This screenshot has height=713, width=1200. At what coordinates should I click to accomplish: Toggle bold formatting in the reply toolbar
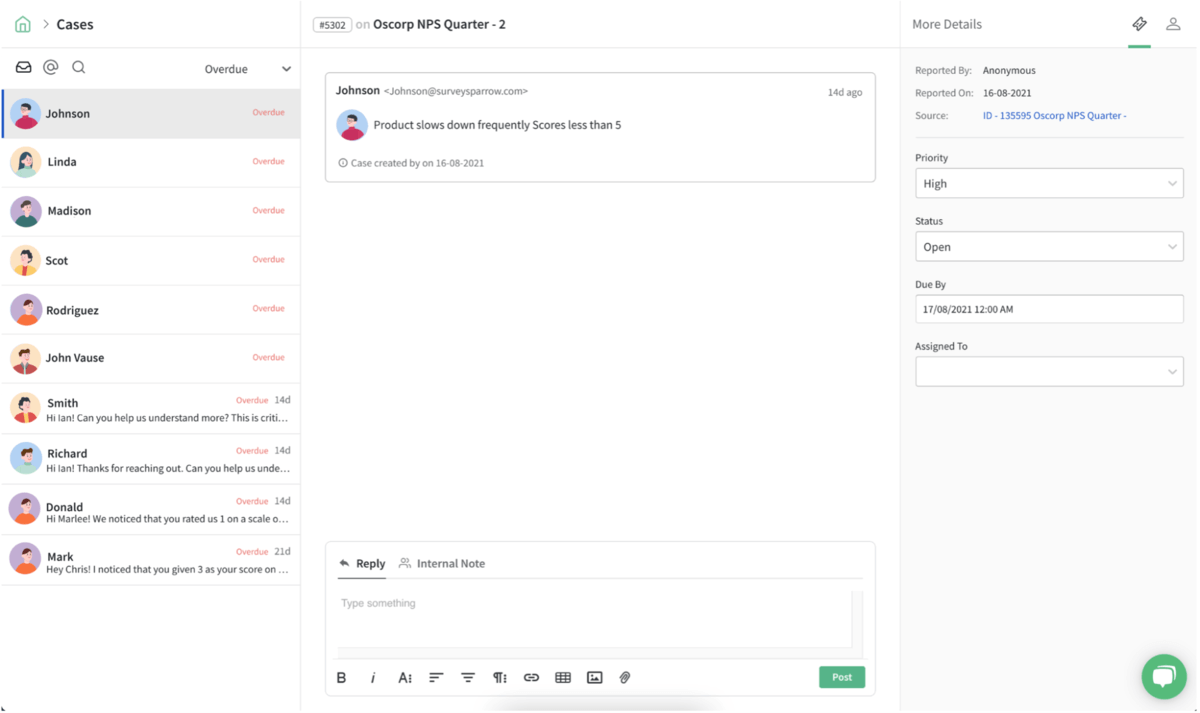pyautogui.click(x=341, y=677)
